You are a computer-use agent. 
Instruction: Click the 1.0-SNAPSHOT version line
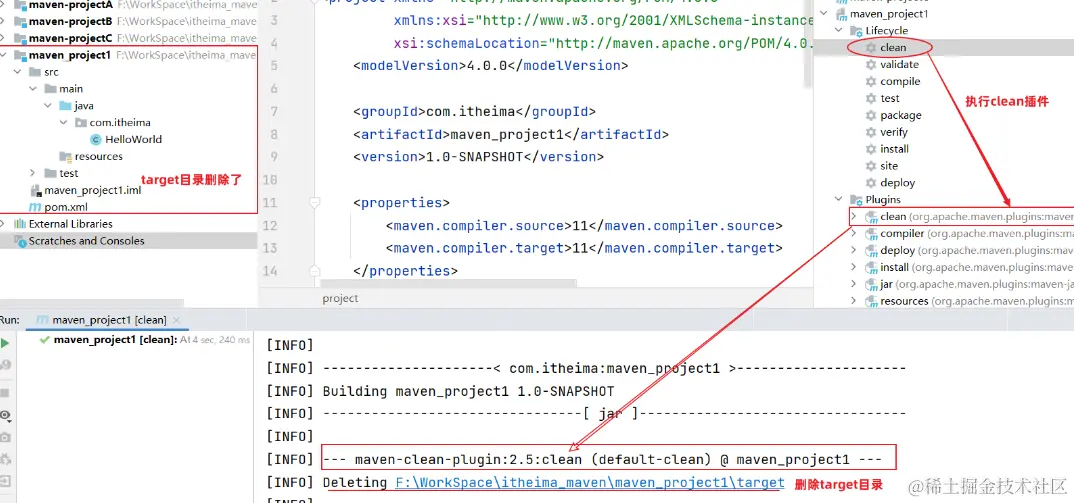click(478, 157)
